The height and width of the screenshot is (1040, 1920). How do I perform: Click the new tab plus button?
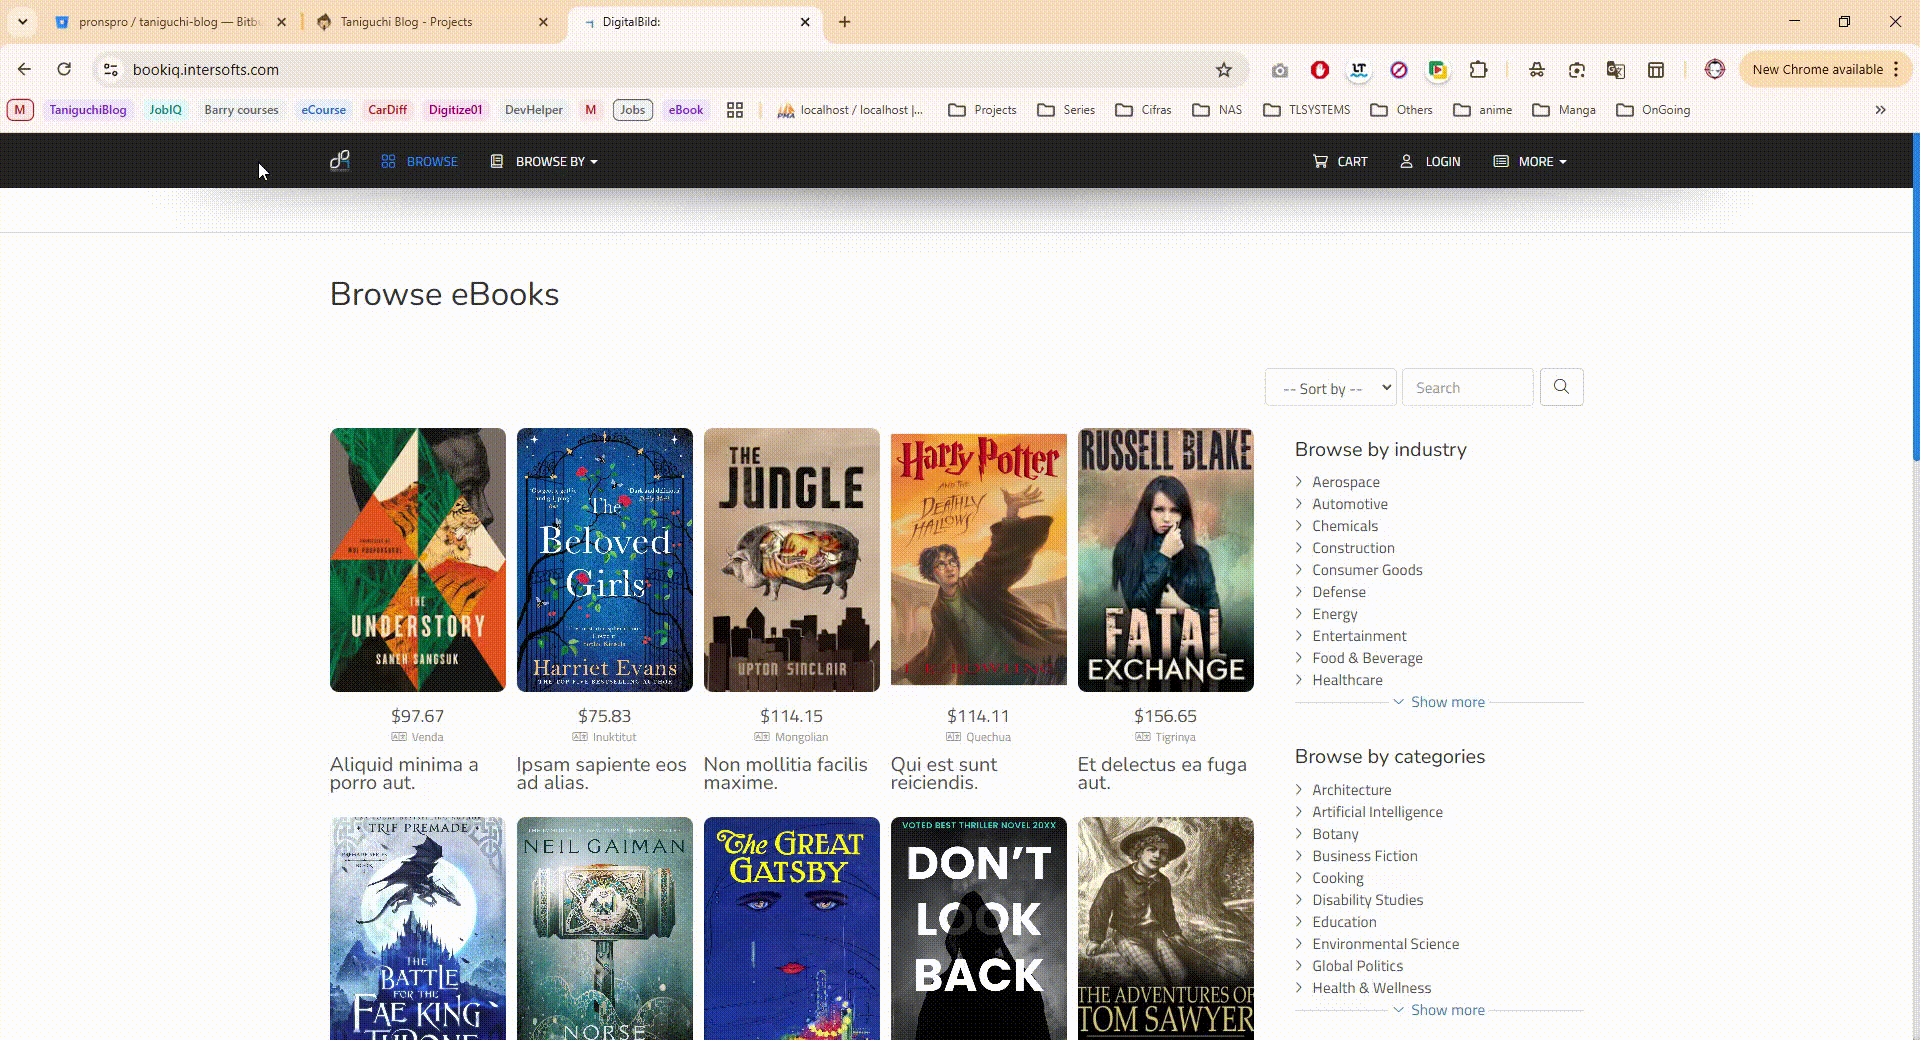[845, 22]
